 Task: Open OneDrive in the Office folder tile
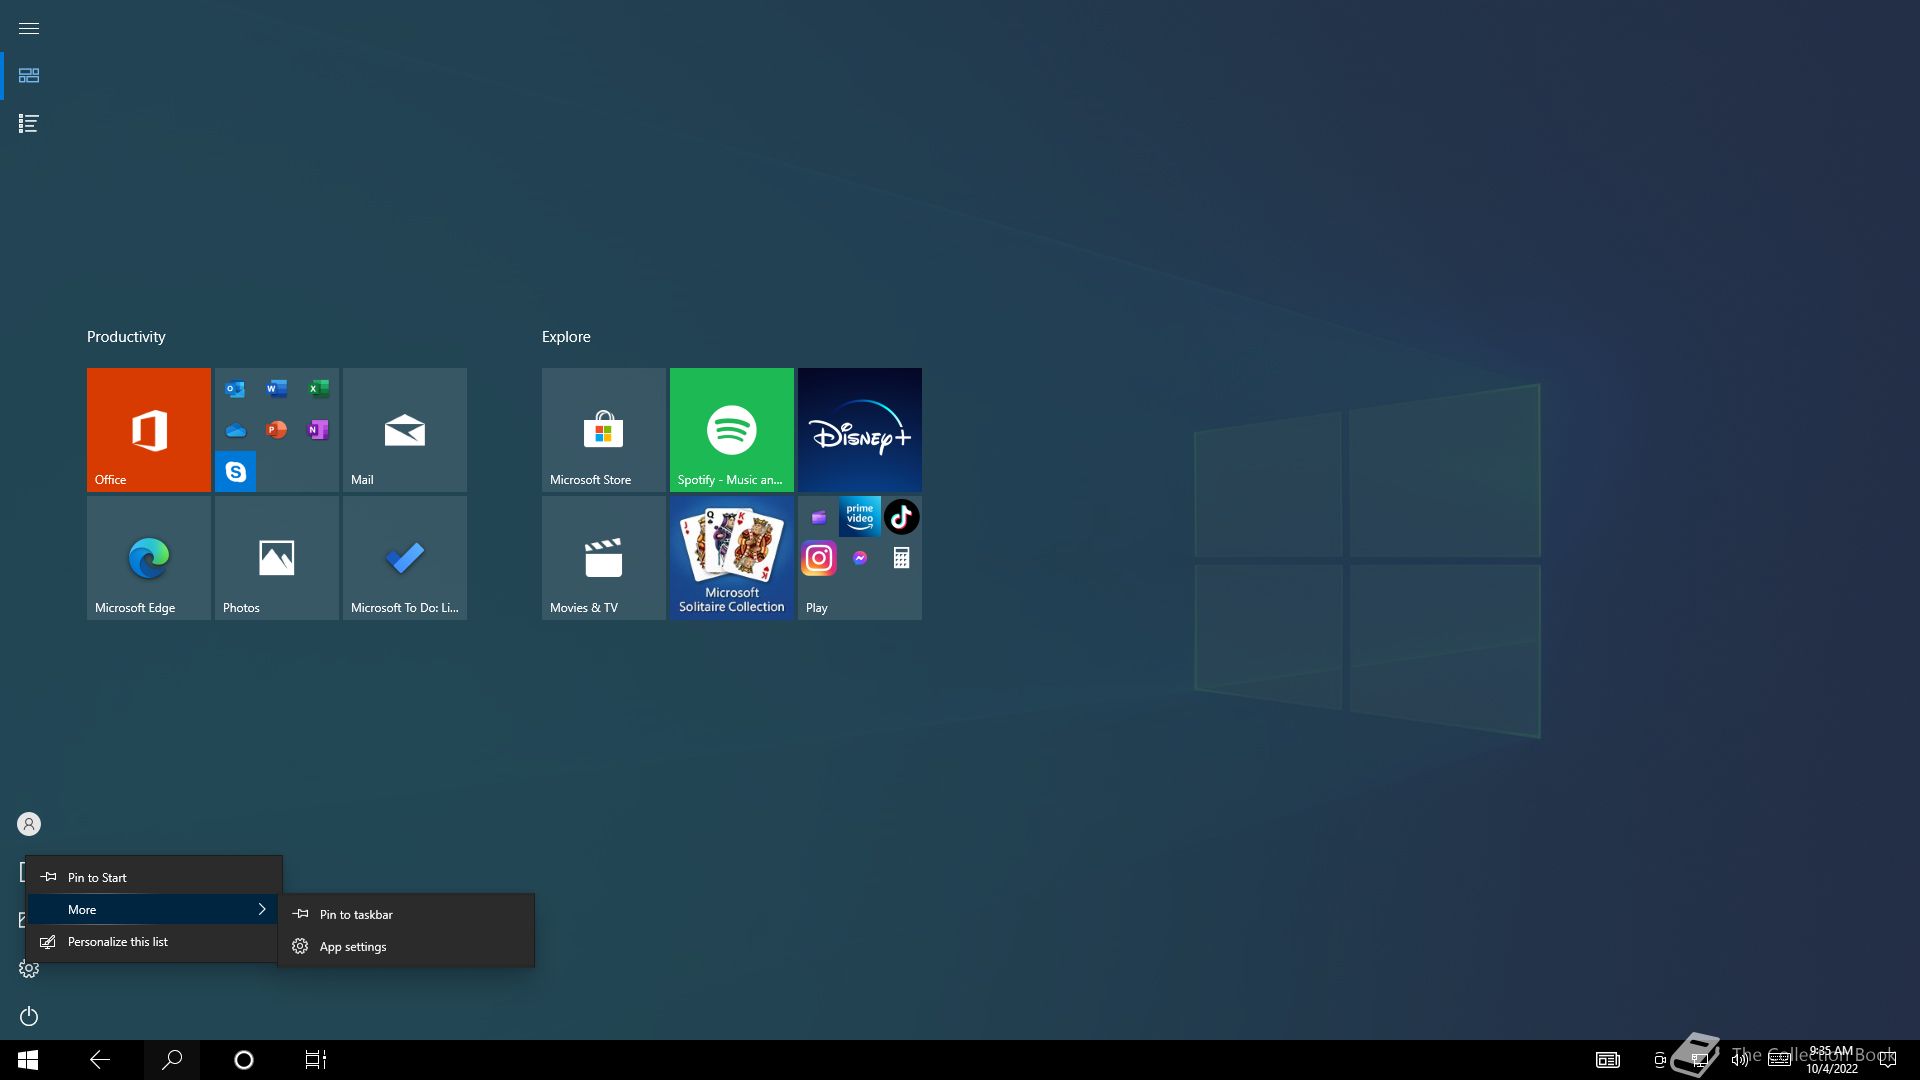click(x=236, y=430)
